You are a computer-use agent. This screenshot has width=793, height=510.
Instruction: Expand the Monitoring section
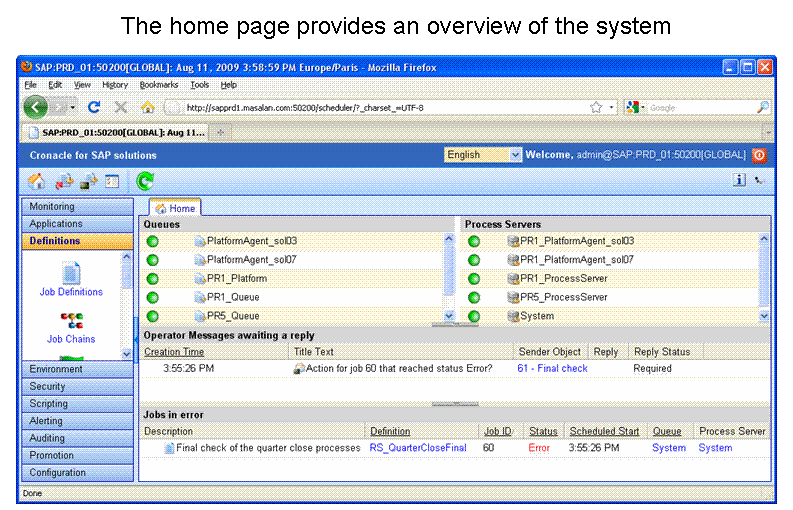77,206
